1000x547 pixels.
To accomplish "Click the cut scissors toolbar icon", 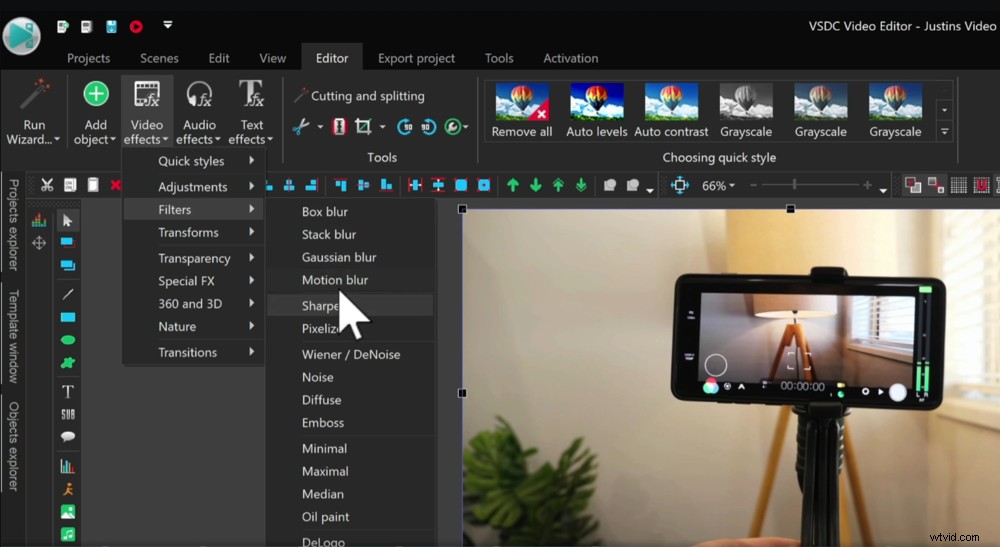I will [x=47, y=186].
